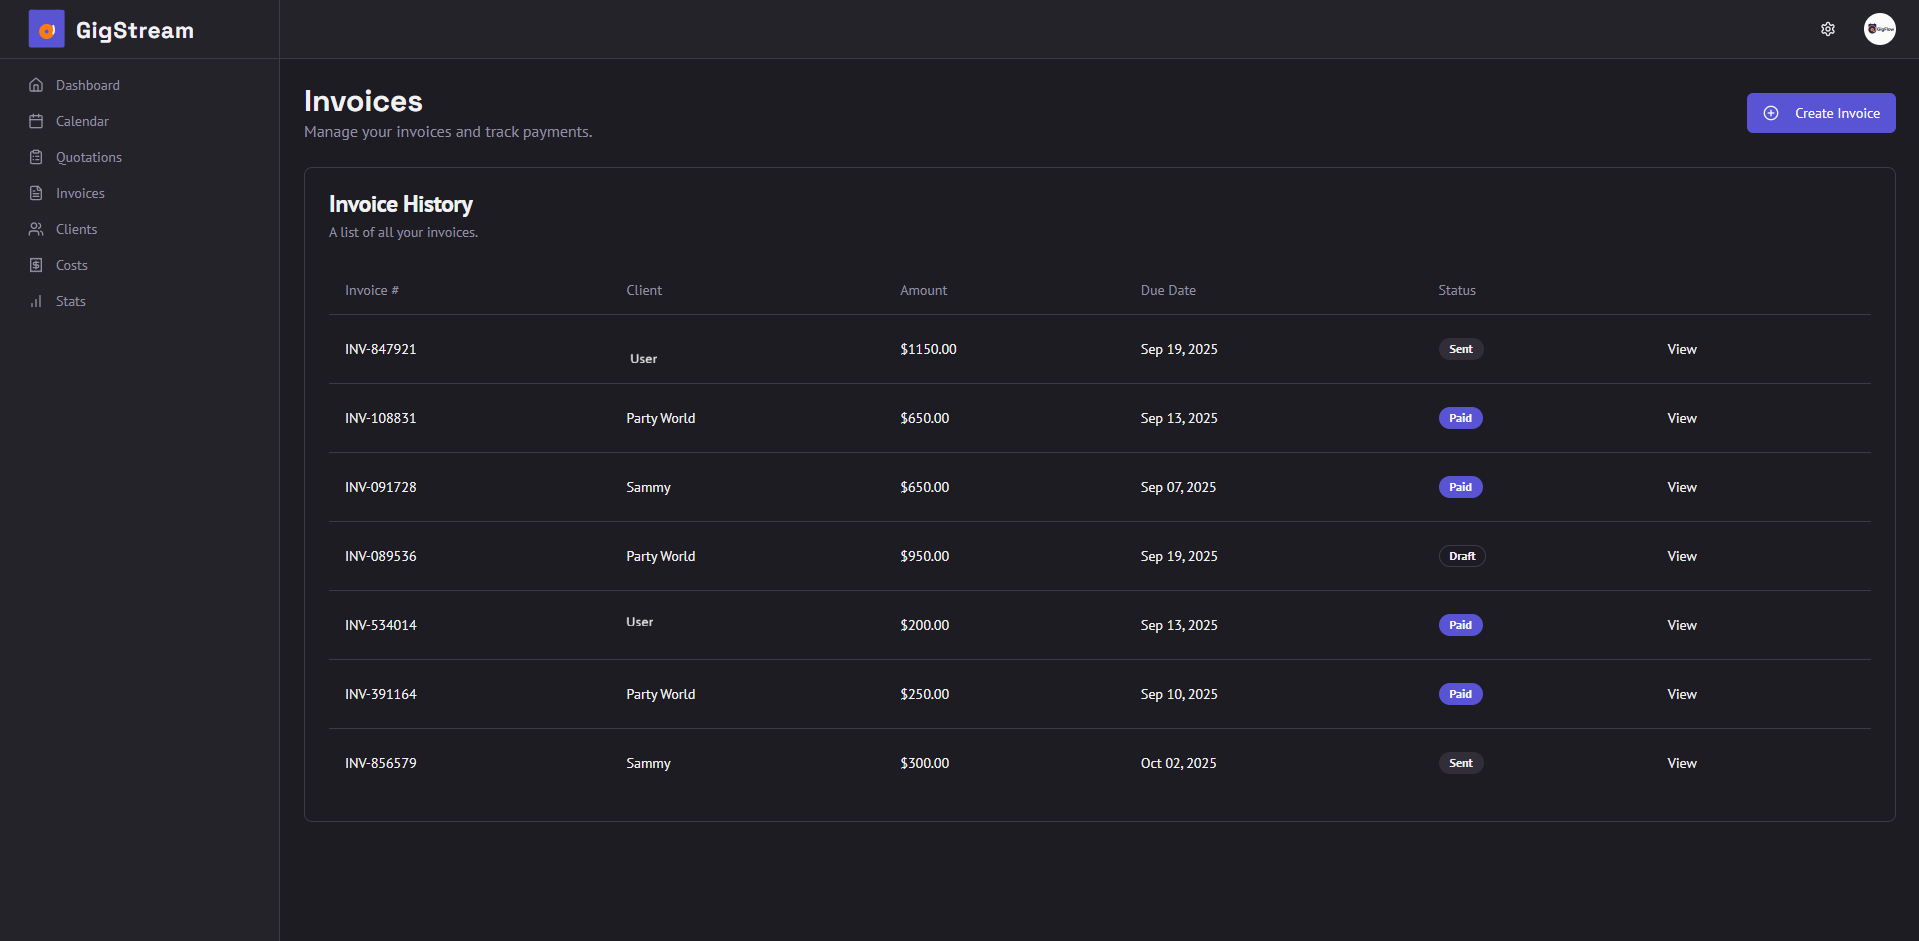
Task: Click the Draft status badge for INV-089536
Action: click(x=1461, y=556)
